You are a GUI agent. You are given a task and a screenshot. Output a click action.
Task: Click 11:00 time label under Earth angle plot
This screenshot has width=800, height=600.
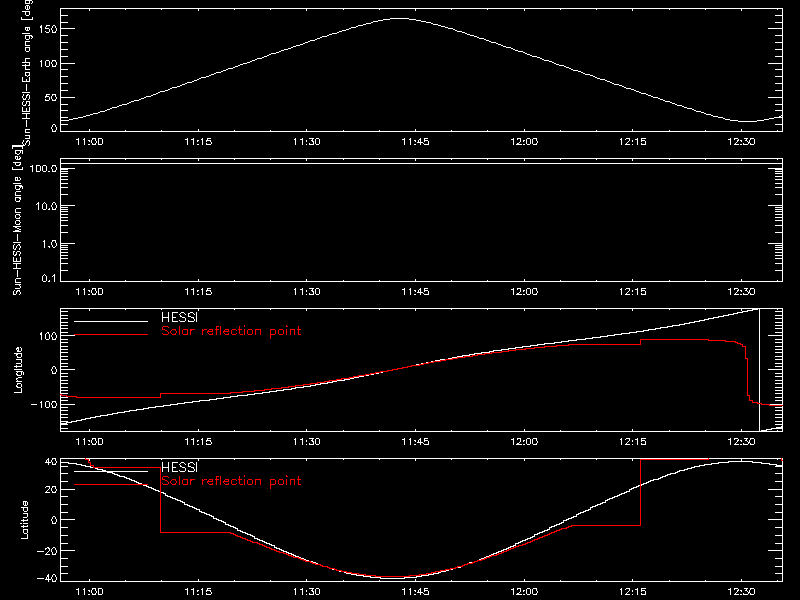coord(89,142)
